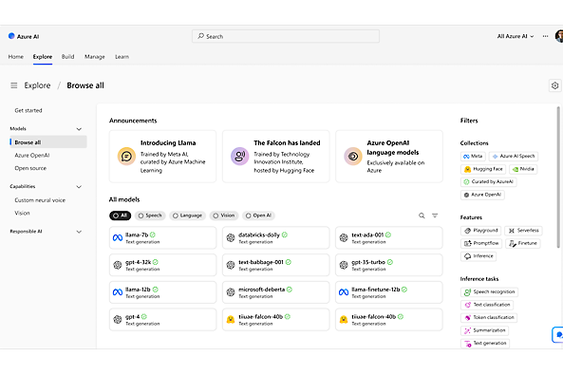Open page settings gear icon

(x=555, y=85)
